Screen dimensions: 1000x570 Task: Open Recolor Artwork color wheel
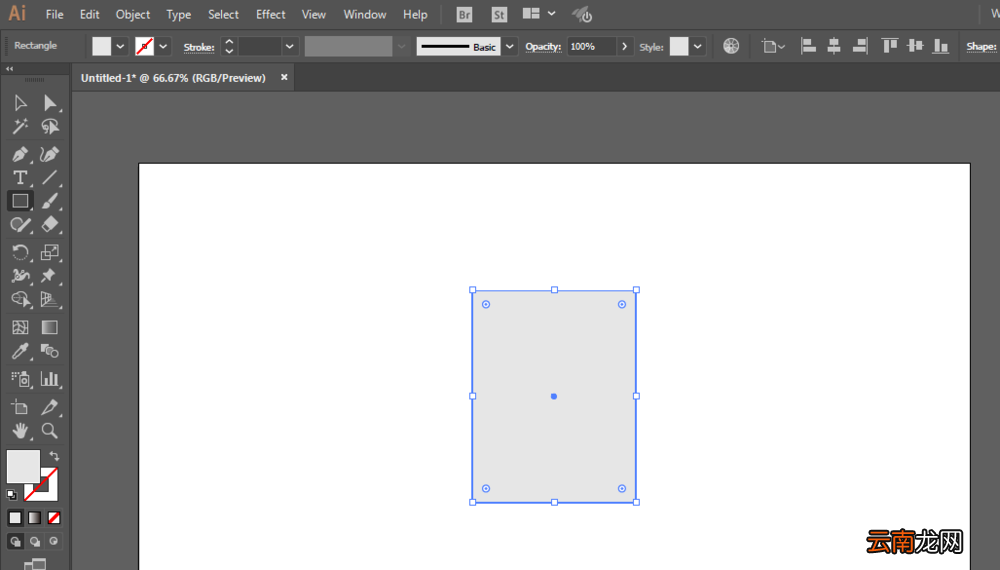731,46
